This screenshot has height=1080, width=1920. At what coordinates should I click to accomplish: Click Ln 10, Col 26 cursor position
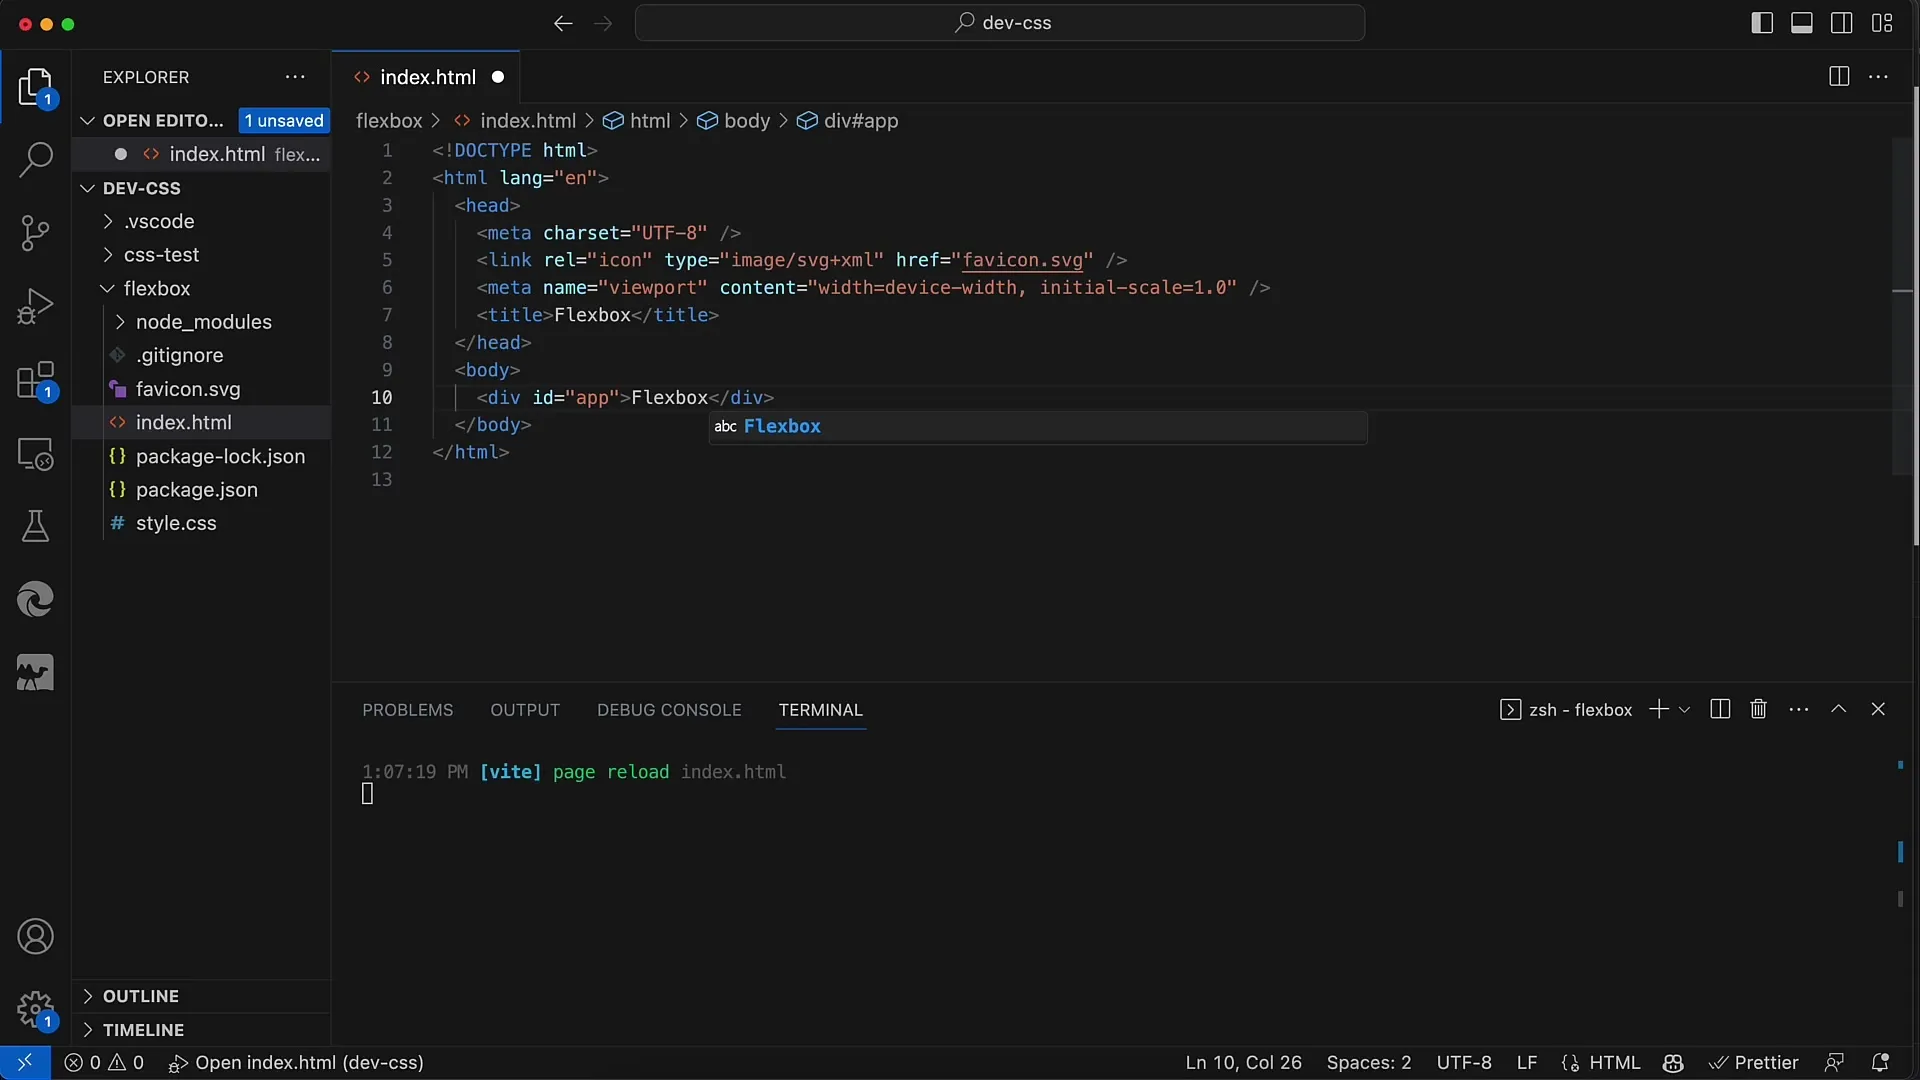click(x=1244, y=1063)
